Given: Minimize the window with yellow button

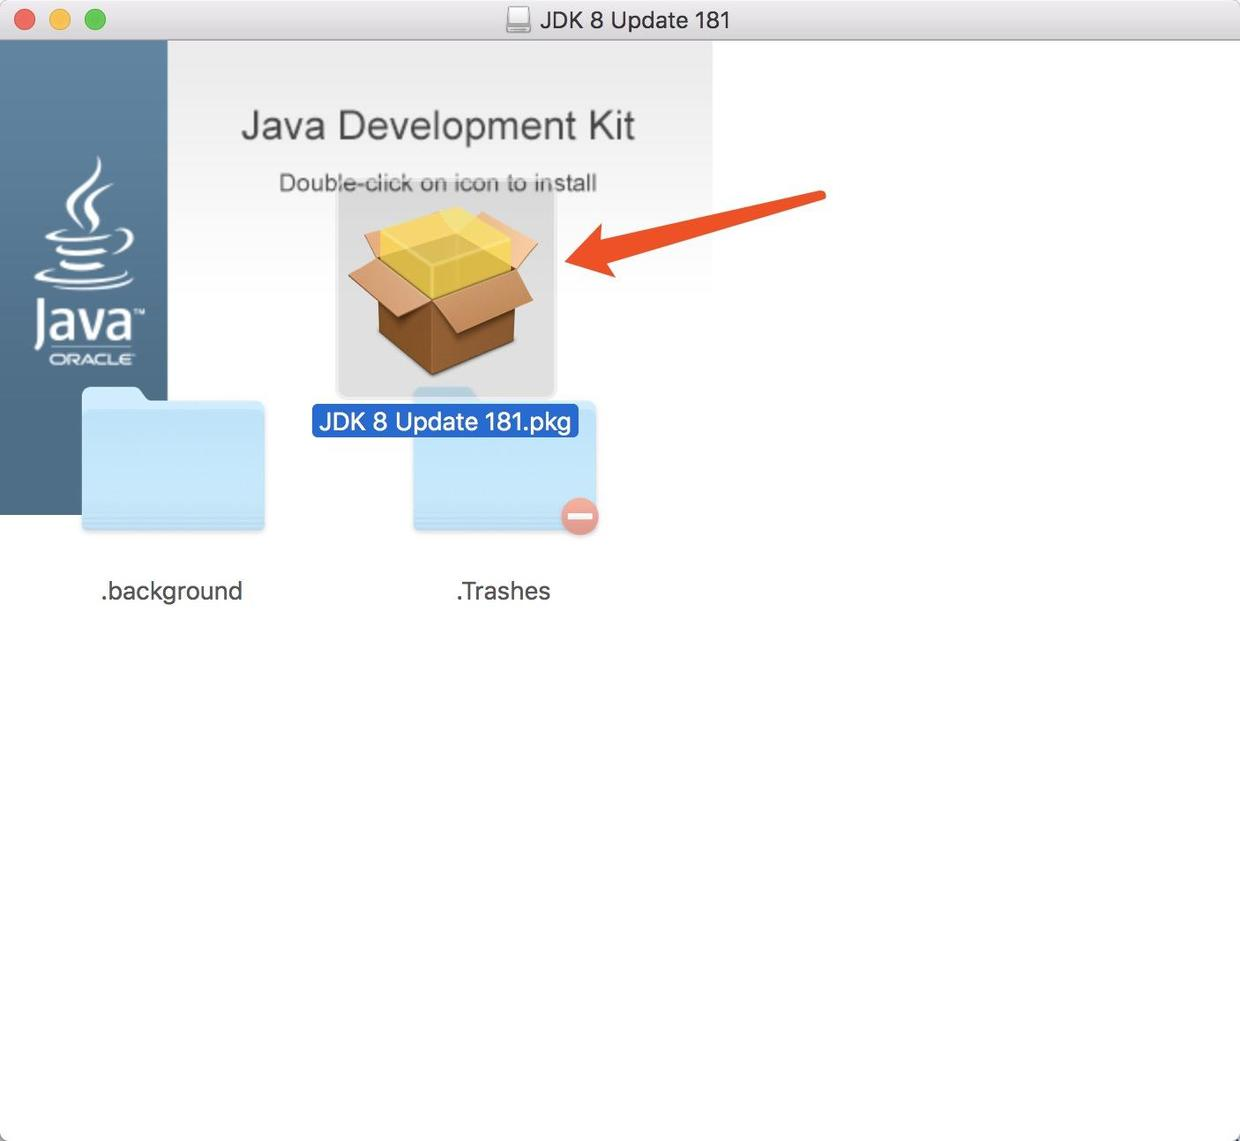Looking at the screenshot, I should point(60,19).
